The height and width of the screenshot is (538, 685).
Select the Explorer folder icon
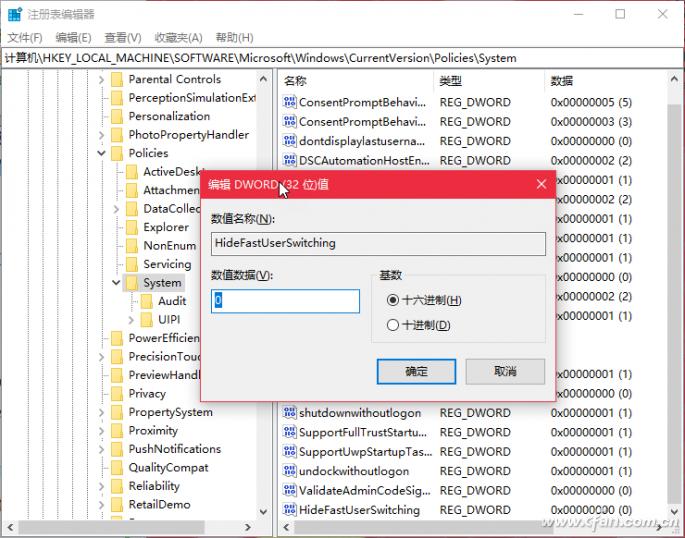point(132,228)
